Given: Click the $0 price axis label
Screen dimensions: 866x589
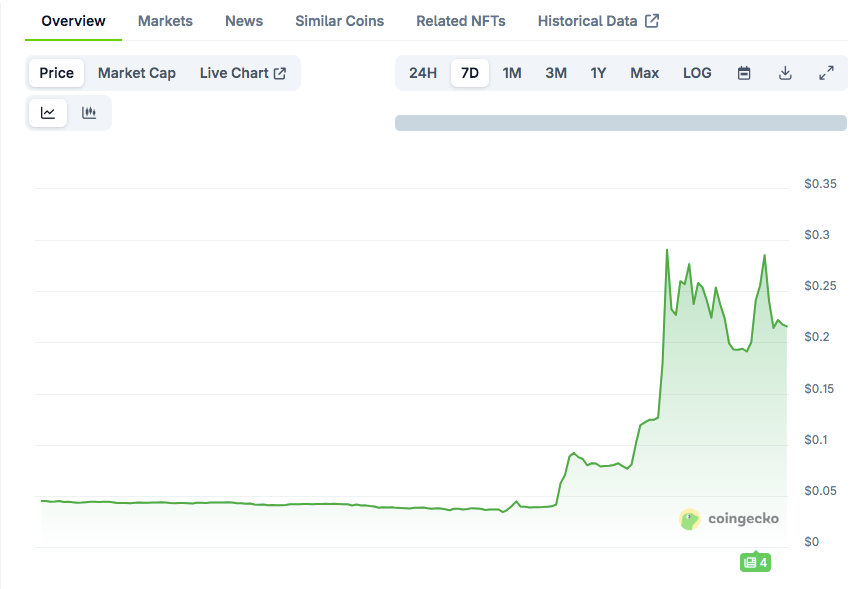Looking at the screenshot, I should 811,542.
